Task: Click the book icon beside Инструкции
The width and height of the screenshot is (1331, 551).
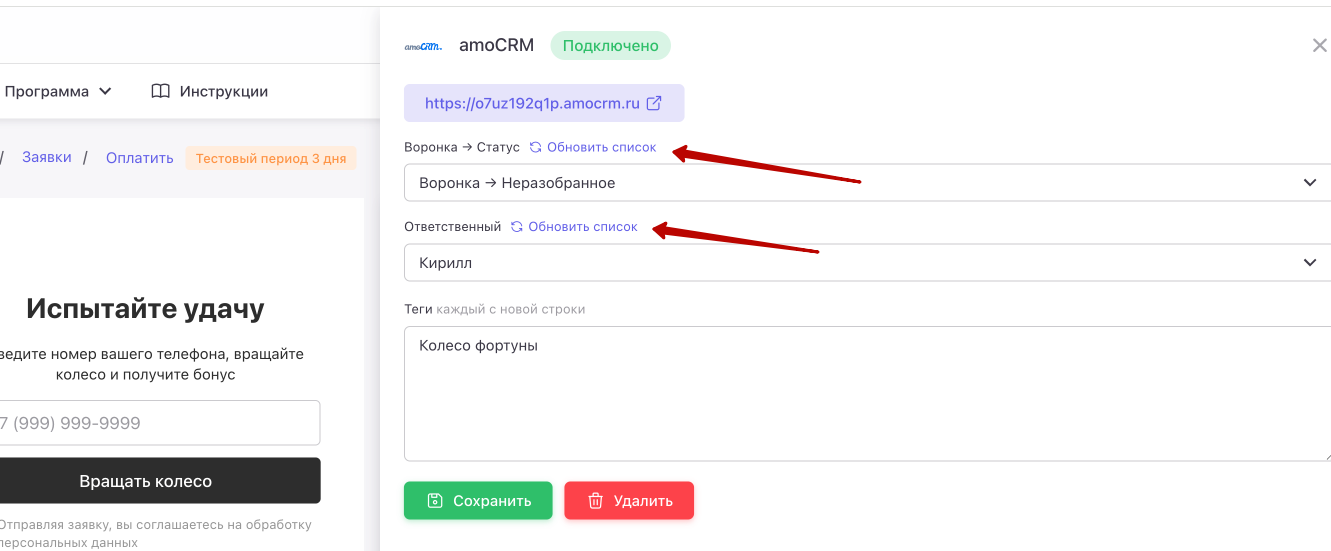Action: pos(160,91)
